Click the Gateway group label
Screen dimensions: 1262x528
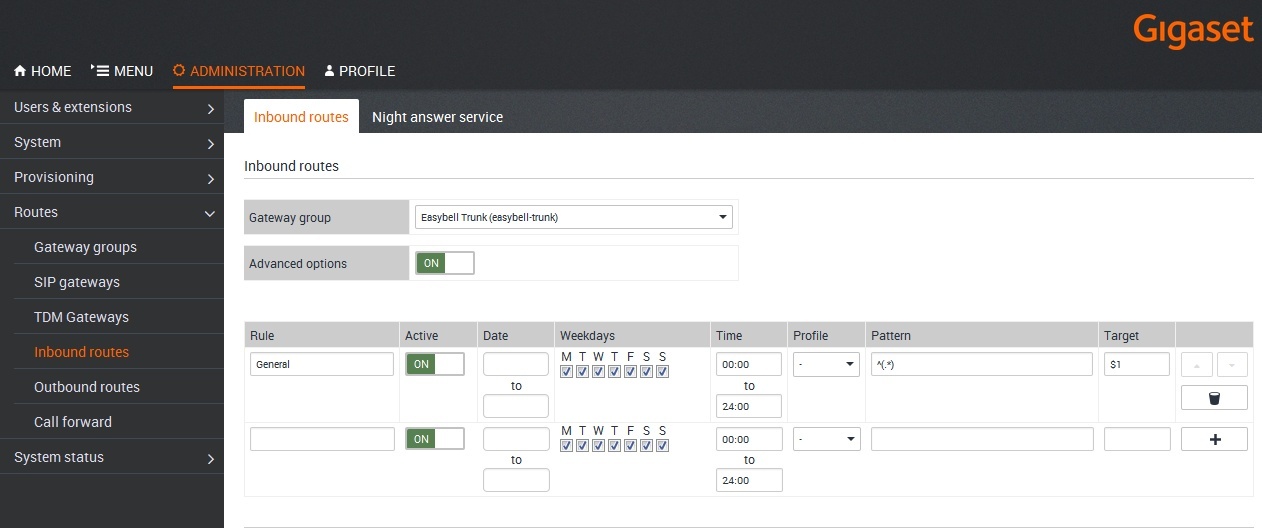tap(290, 217)
